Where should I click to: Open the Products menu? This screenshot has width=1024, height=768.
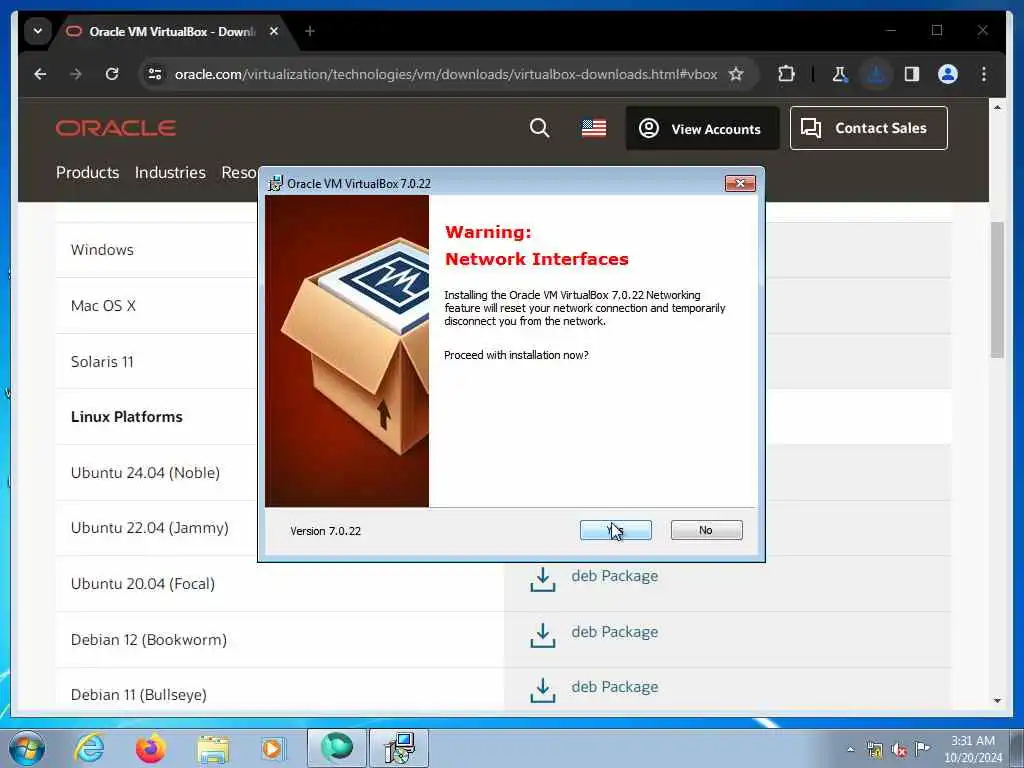tap(88, 172)
